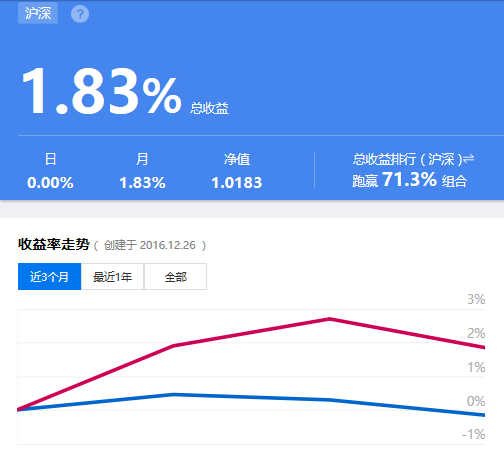Select the 沪深 market tag
The width and height of the screenshot is (504, 457).
(x=38, y=13)
